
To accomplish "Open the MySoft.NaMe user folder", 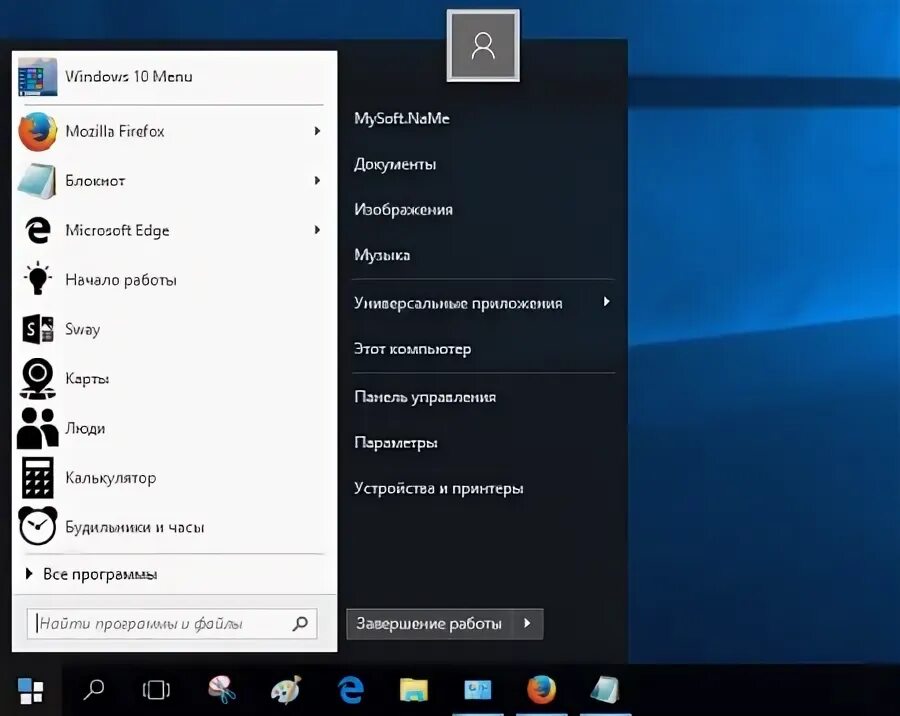I will tap(402, 118).
